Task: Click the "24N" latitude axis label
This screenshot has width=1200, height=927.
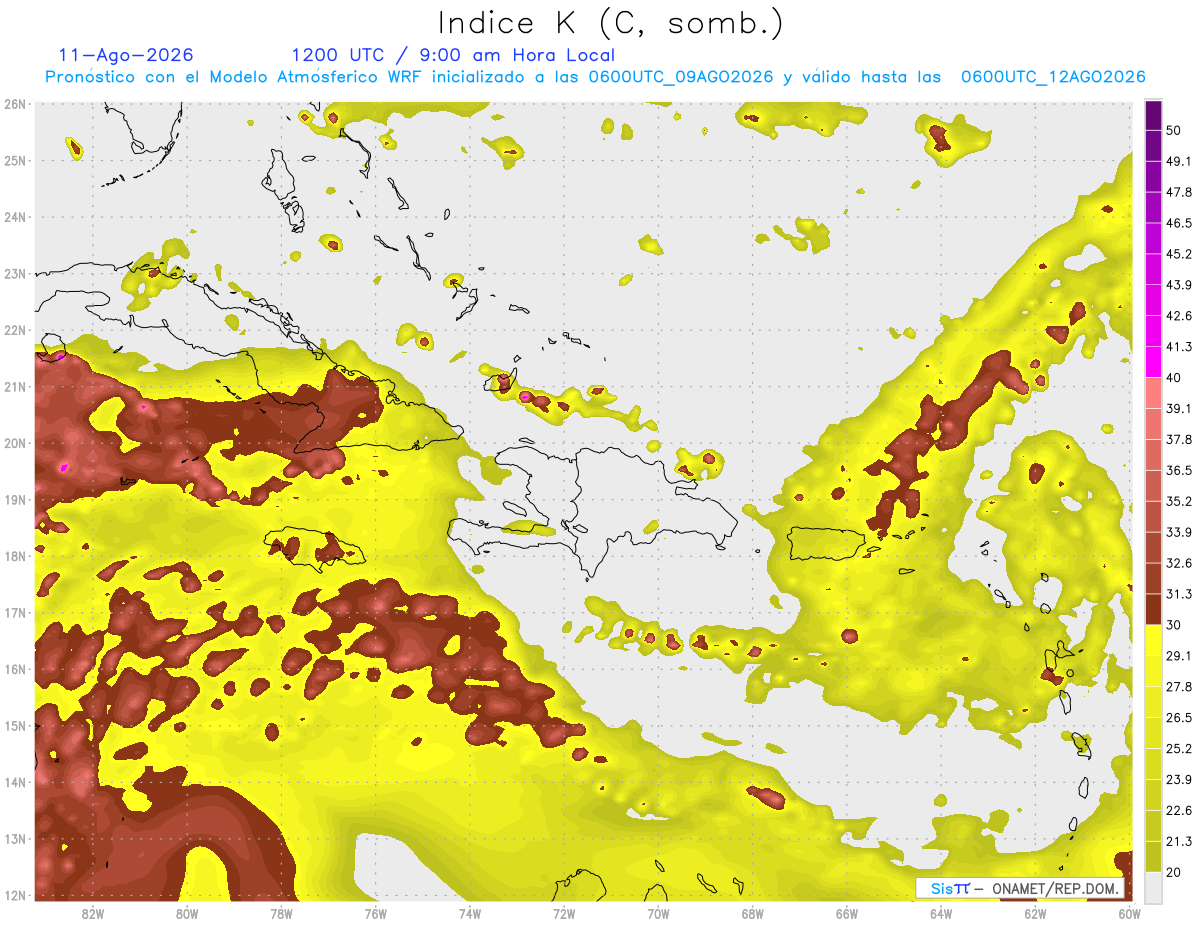Action: (14, 217)
